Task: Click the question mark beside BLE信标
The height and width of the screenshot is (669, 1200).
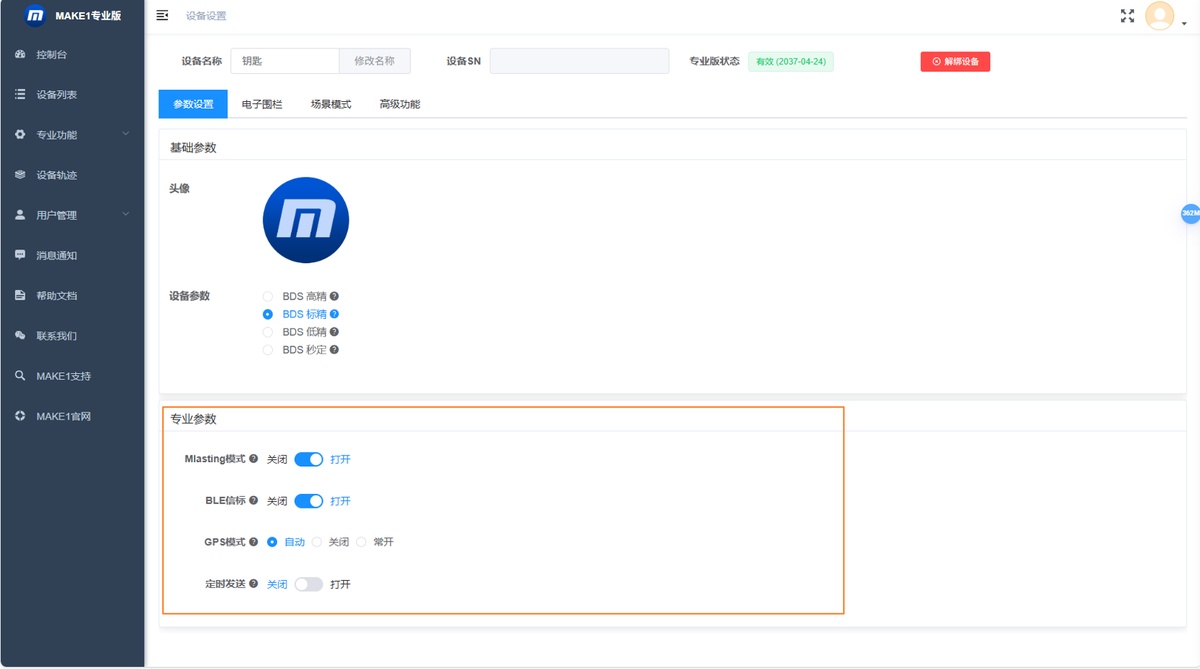Action: pos(254,500)
